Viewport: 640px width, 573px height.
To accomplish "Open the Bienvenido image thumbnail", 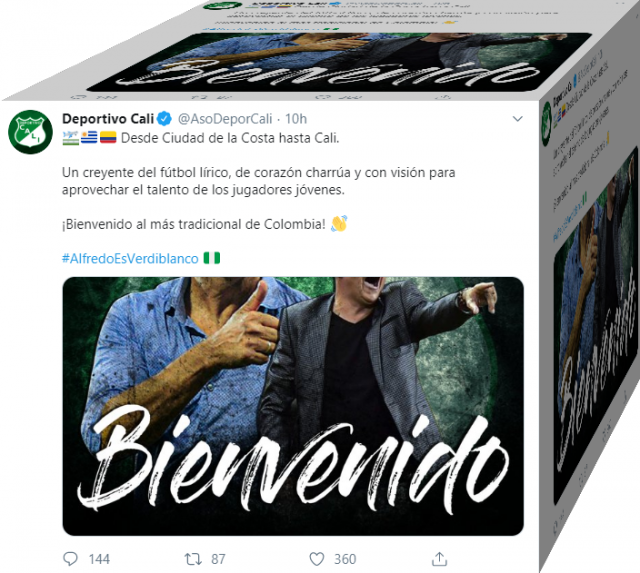I will tap(293, 406).
